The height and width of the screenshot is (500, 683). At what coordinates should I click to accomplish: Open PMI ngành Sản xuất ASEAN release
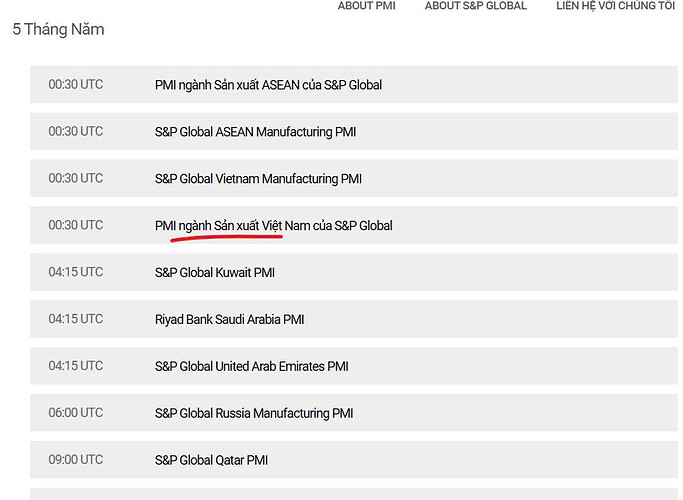268,85
